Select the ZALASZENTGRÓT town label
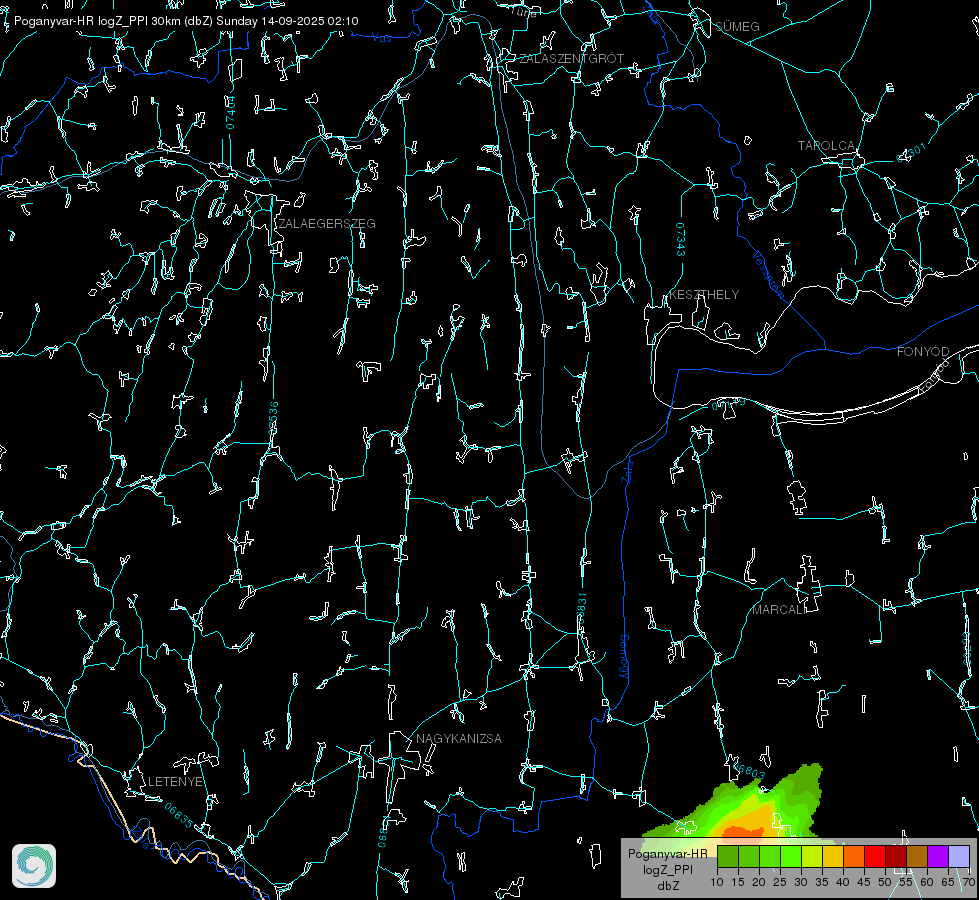 coord(571,58)
